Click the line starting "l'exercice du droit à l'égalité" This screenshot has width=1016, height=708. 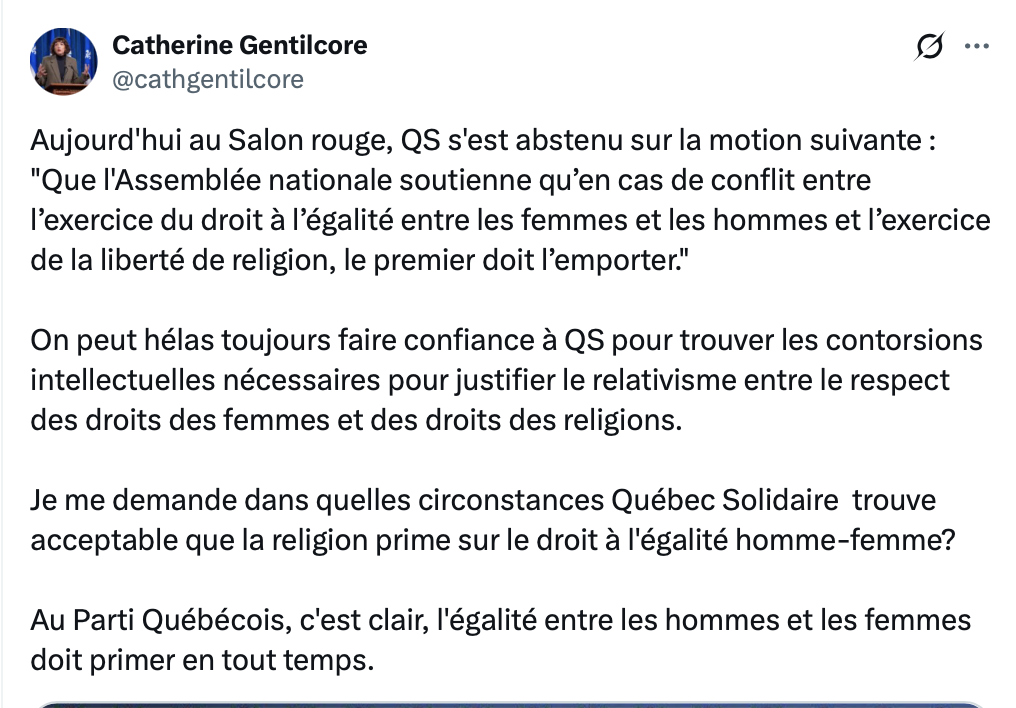click(x=510, y=219)
